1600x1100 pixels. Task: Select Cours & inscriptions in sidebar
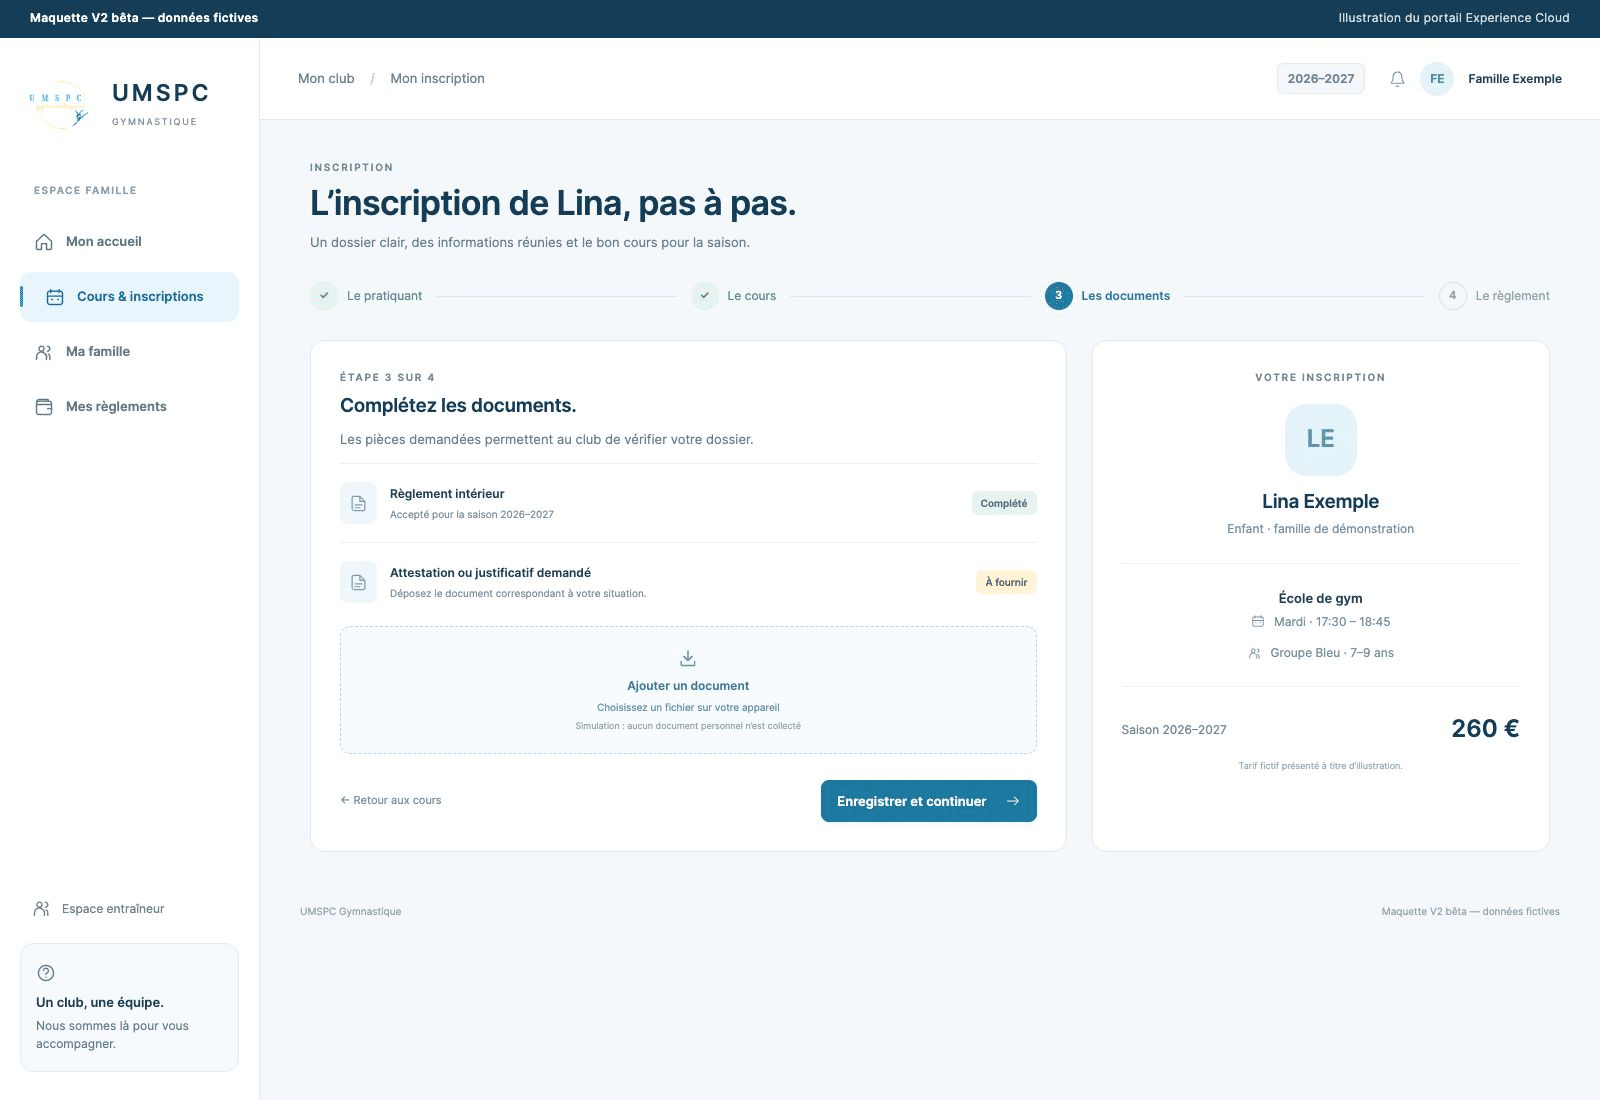[x=129, y=297]
